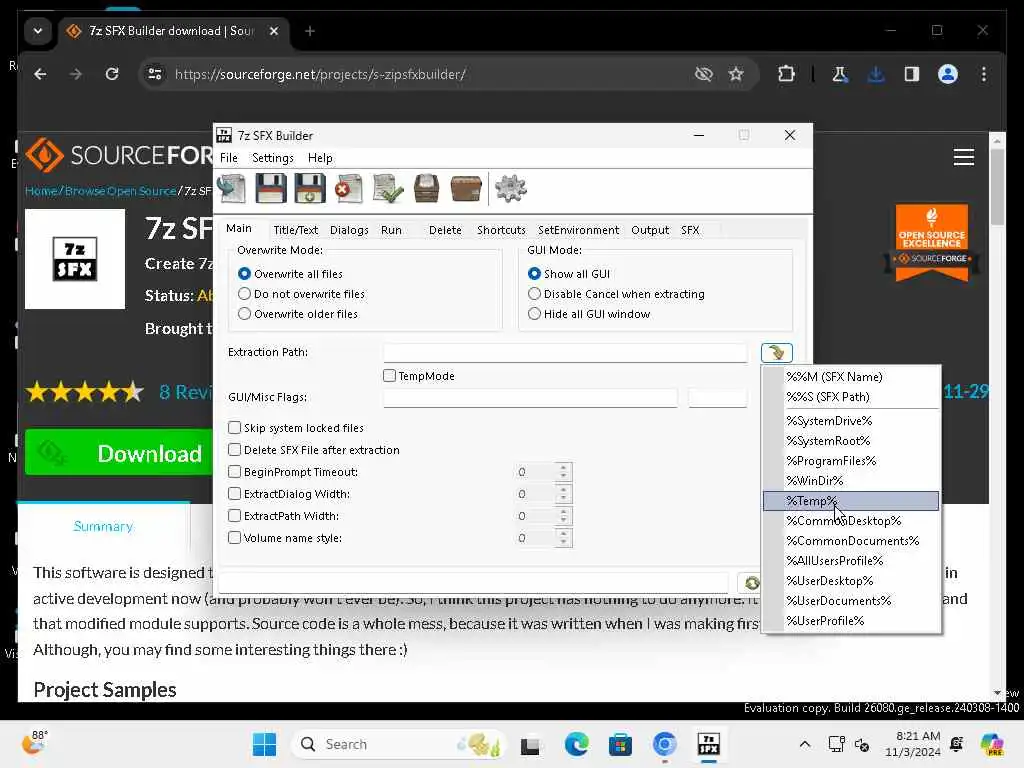Click the document with green checkmark icon
The width and height of the screenshot is (1024, 768).
388,189
